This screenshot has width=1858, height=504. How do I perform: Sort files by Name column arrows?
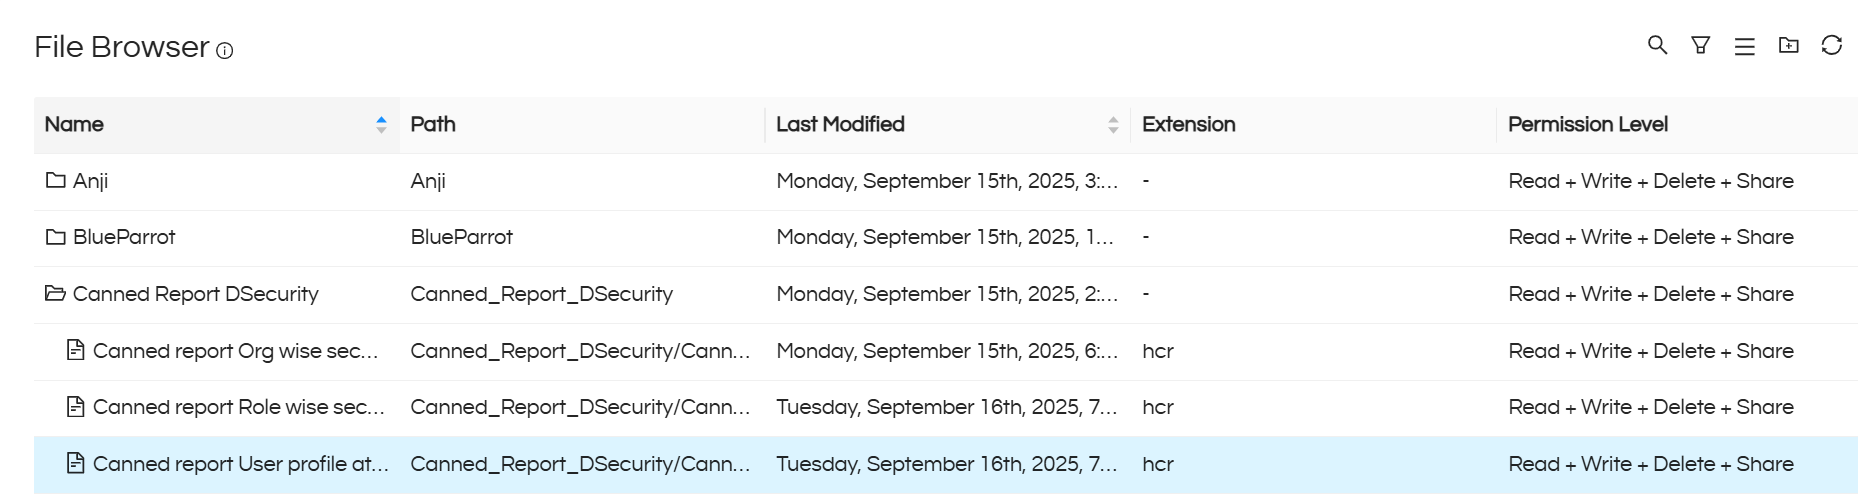[x=381, y=124]
